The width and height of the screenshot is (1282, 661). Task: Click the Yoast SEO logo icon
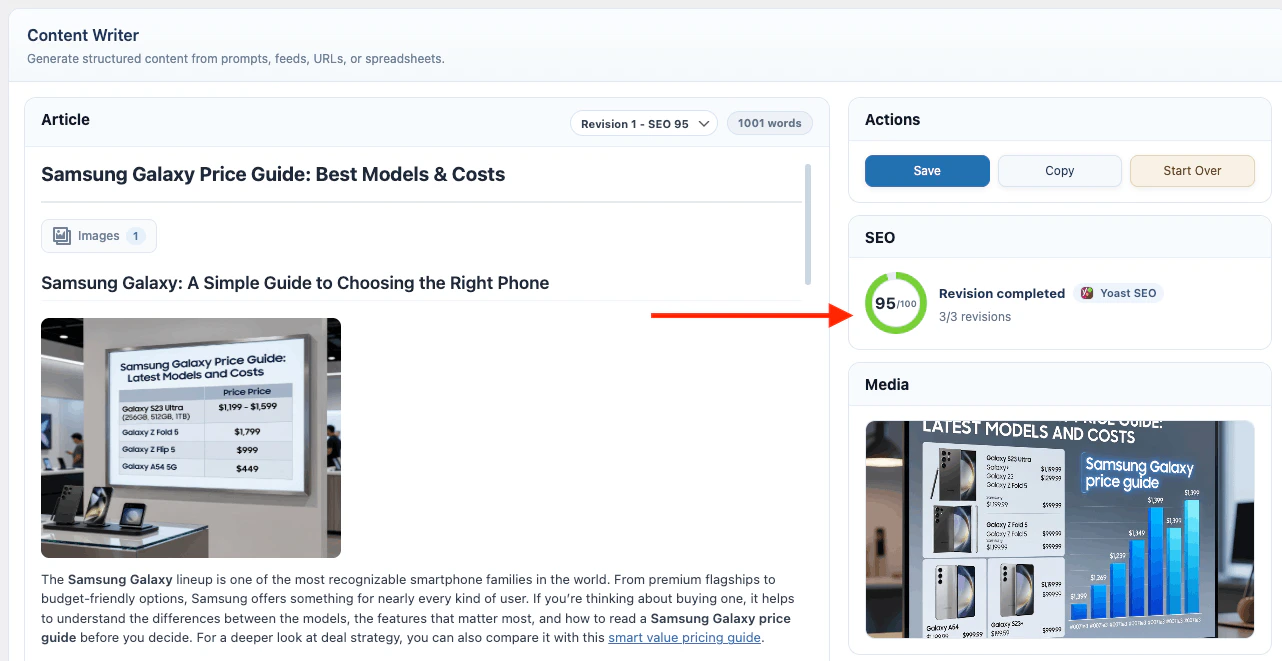1087,293
